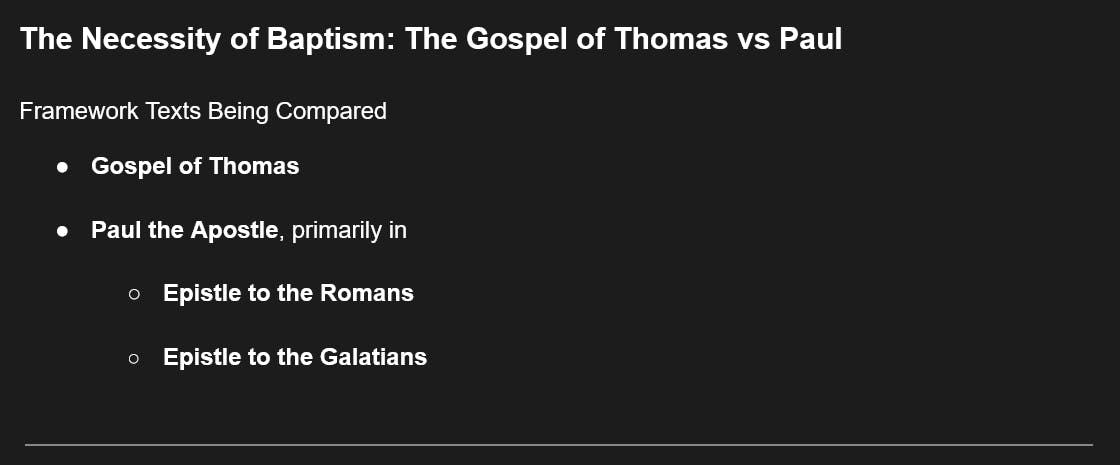The image size is (1120, 465).
Task: Click the word "Compared" in the subtitle
Action: [331, 111]
